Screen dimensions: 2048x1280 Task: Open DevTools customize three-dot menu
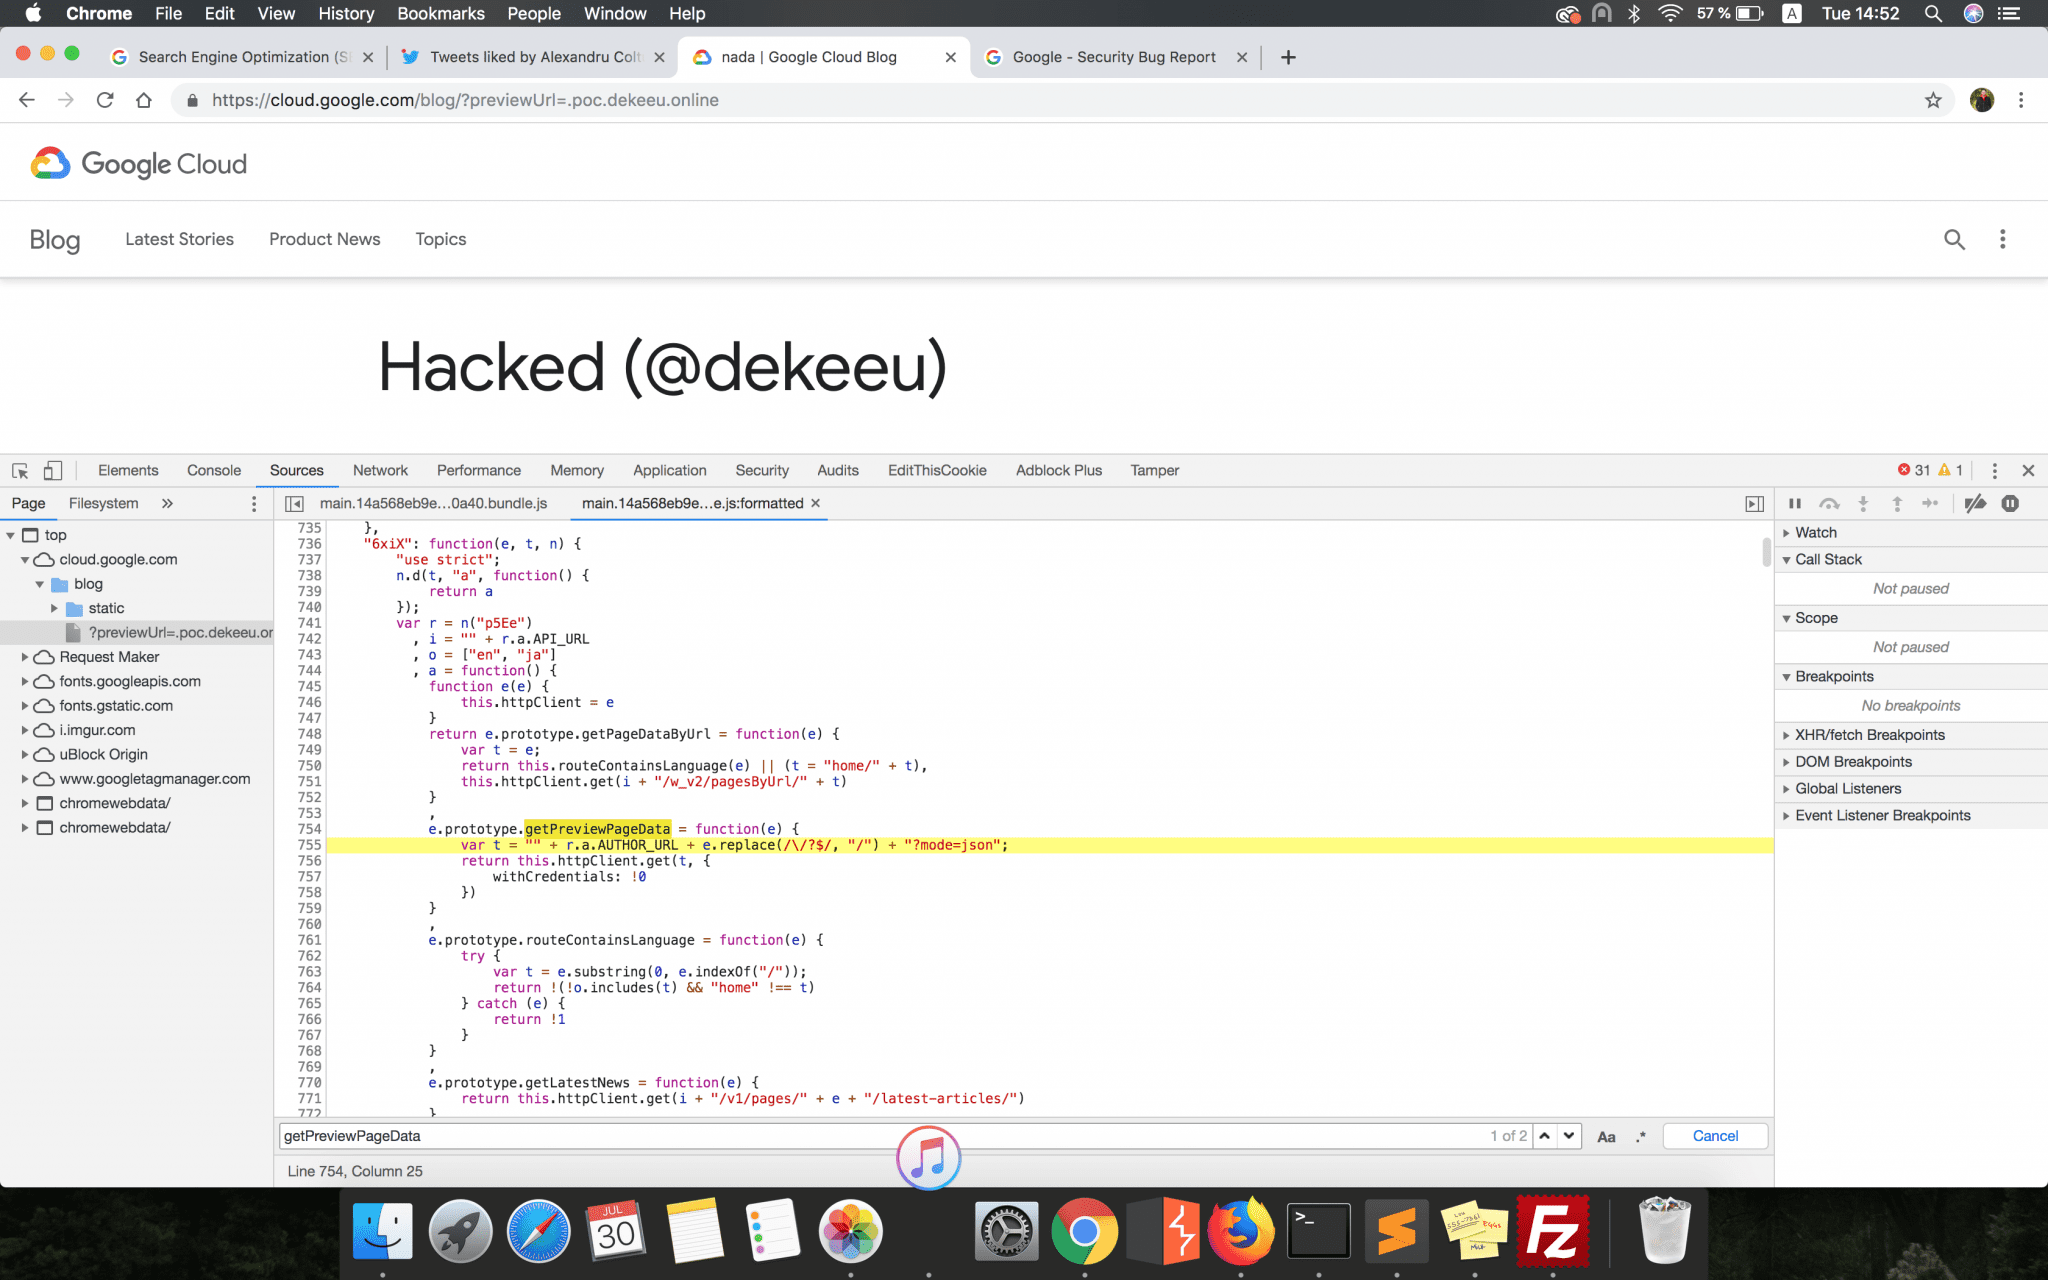point(1994,470)
